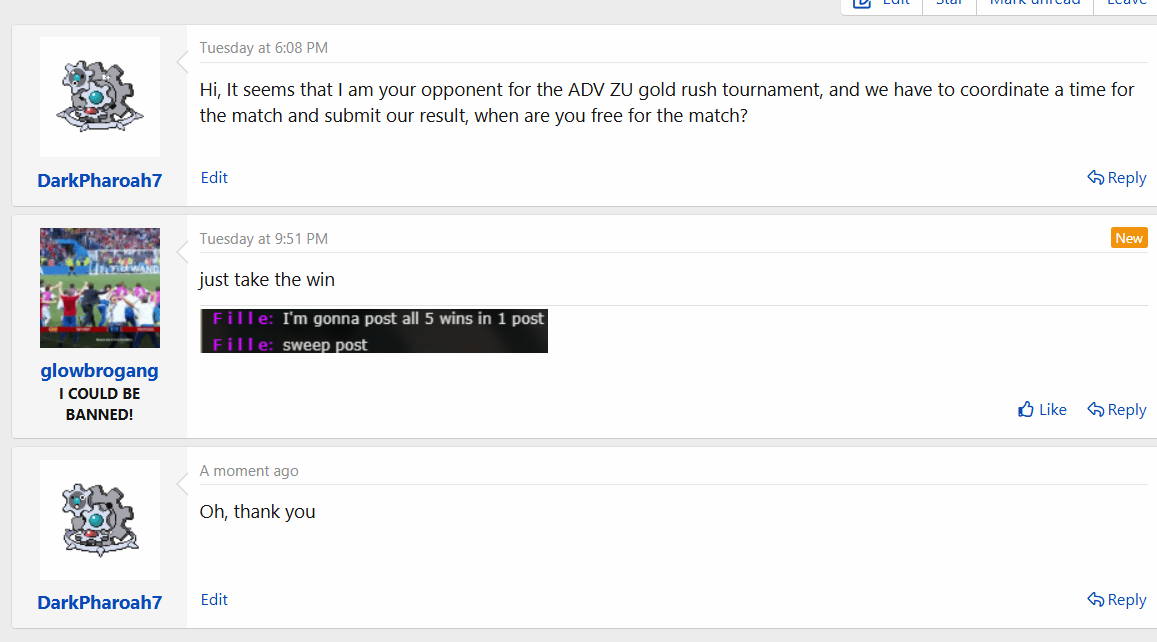Open DarkPharoah7's avatar in first post
1157x642 pixels.
(99, 97)
